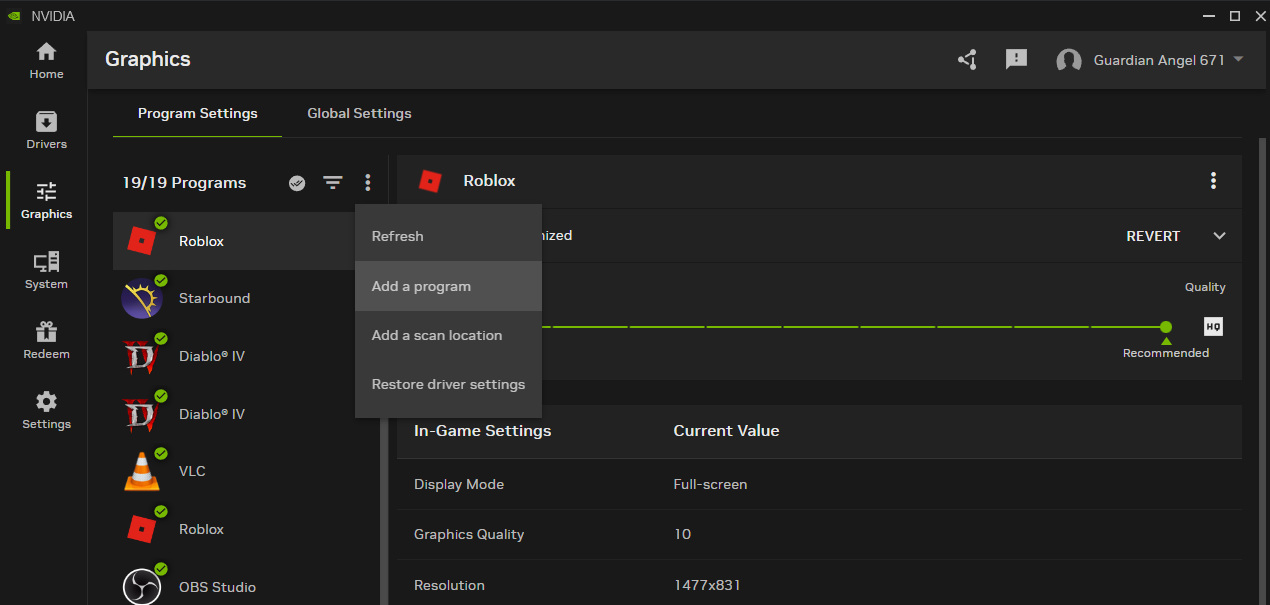Image resolution: width=1270 pixels, height=605 pixels.
Task: Open the programs filter icon
Action: [x=333, y=183]
